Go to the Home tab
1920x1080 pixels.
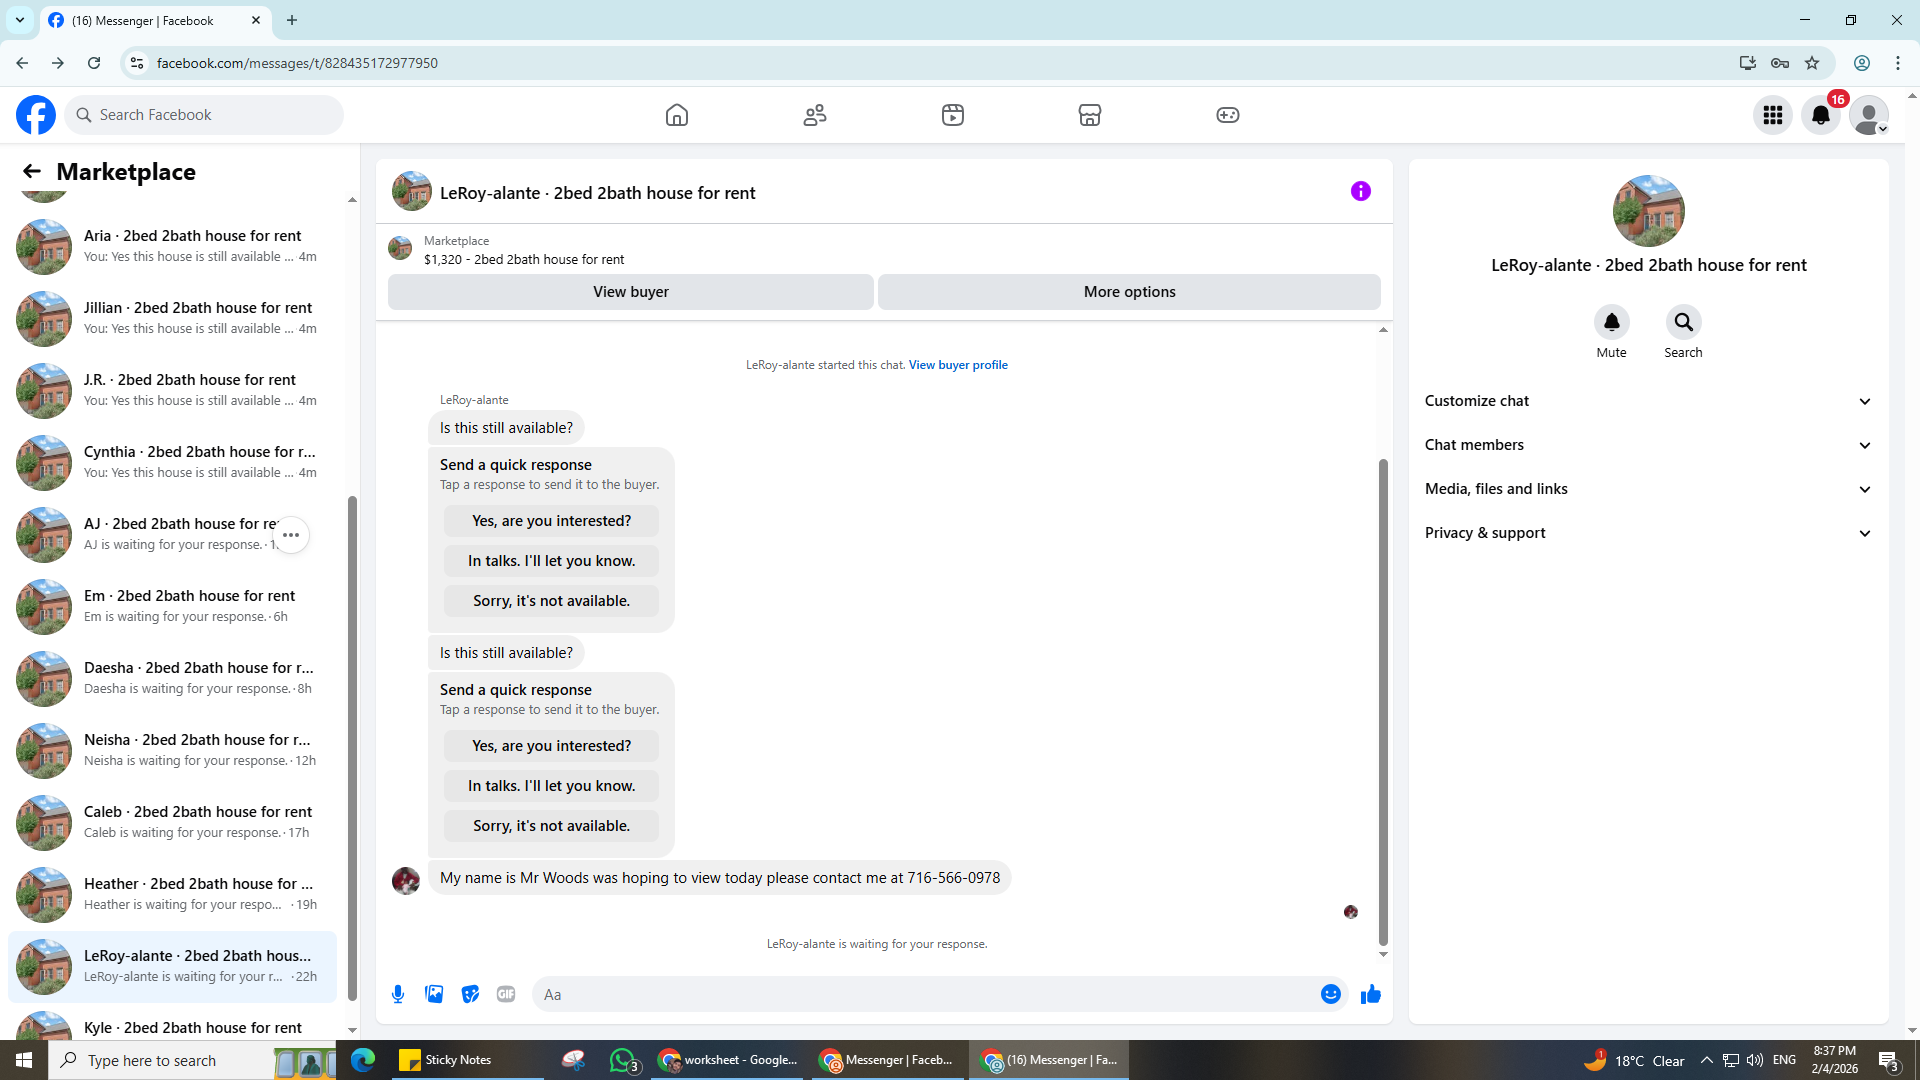tap(677, 115)
